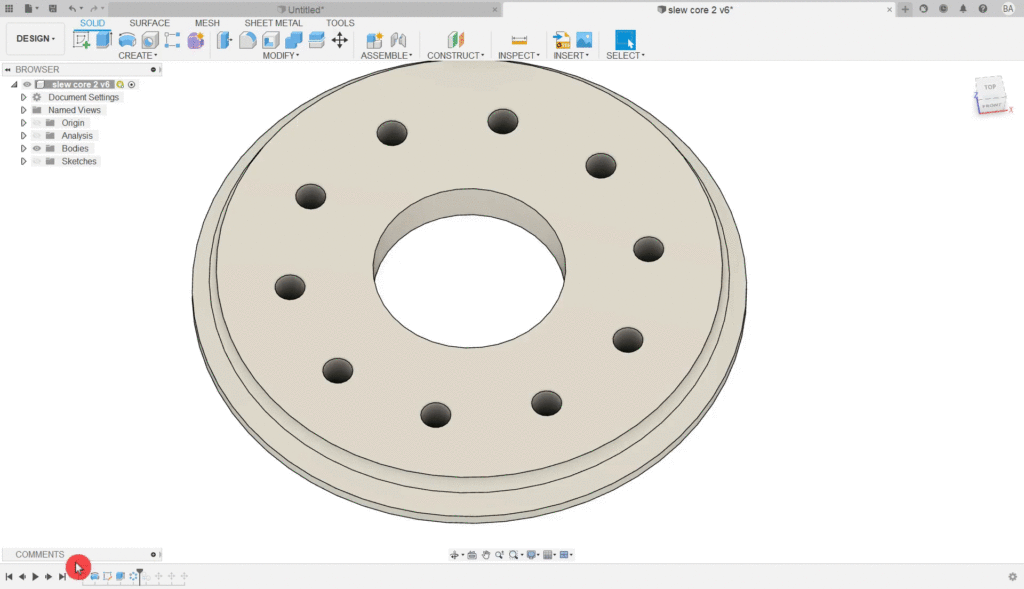Click the timeline position marker
This screenshot has width=1024, height=589.
pos(140,575)
